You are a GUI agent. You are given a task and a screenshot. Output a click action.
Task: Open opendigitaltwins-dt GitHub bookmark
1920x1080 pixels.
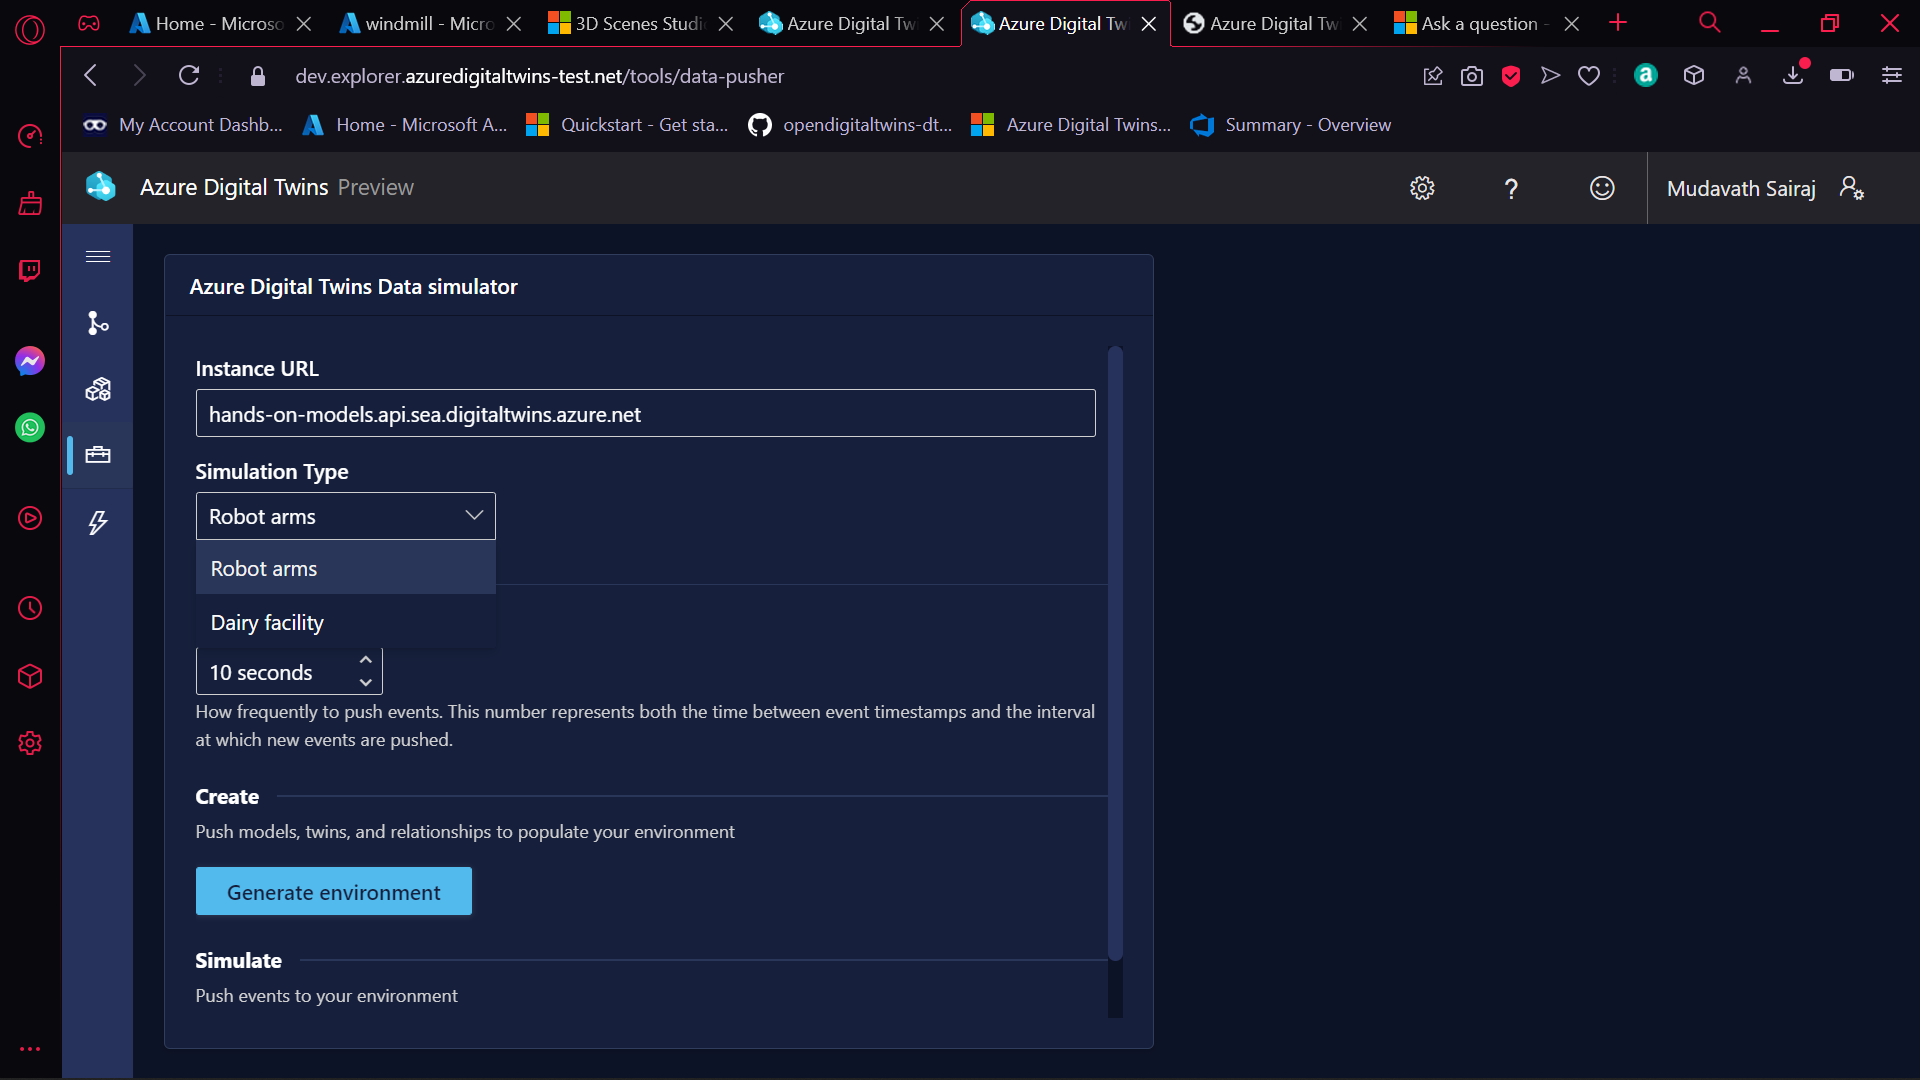[x=850, y=125]
